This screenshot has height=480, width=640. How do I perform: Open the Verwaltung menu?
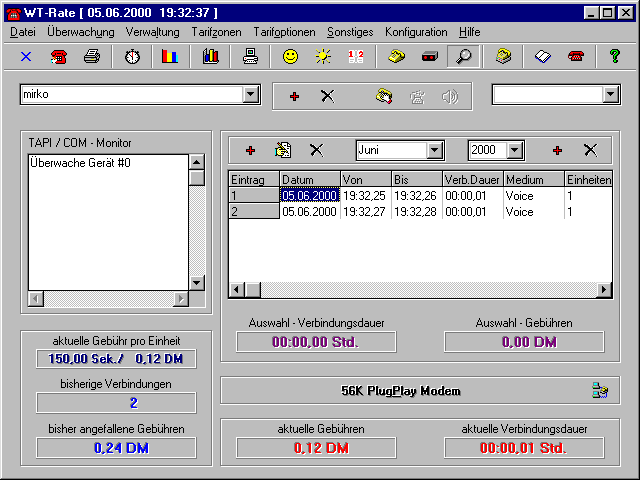[x=153, y=32]
